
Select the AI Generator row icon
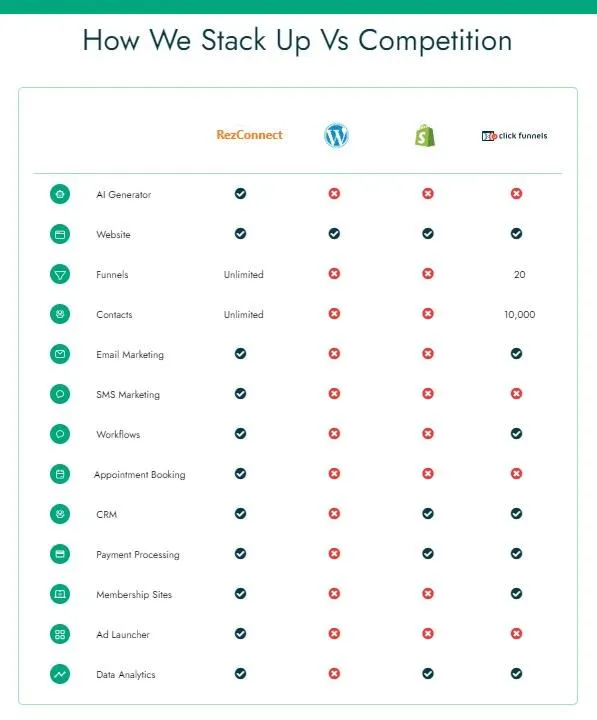[x=60, y=194]
